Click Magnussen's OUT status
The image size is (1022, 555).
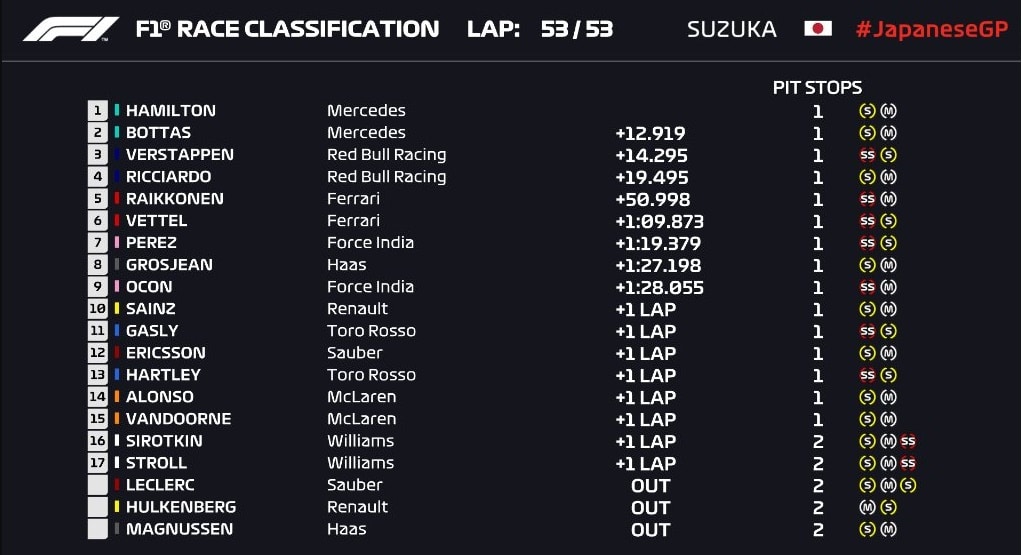tap(650, 530)
